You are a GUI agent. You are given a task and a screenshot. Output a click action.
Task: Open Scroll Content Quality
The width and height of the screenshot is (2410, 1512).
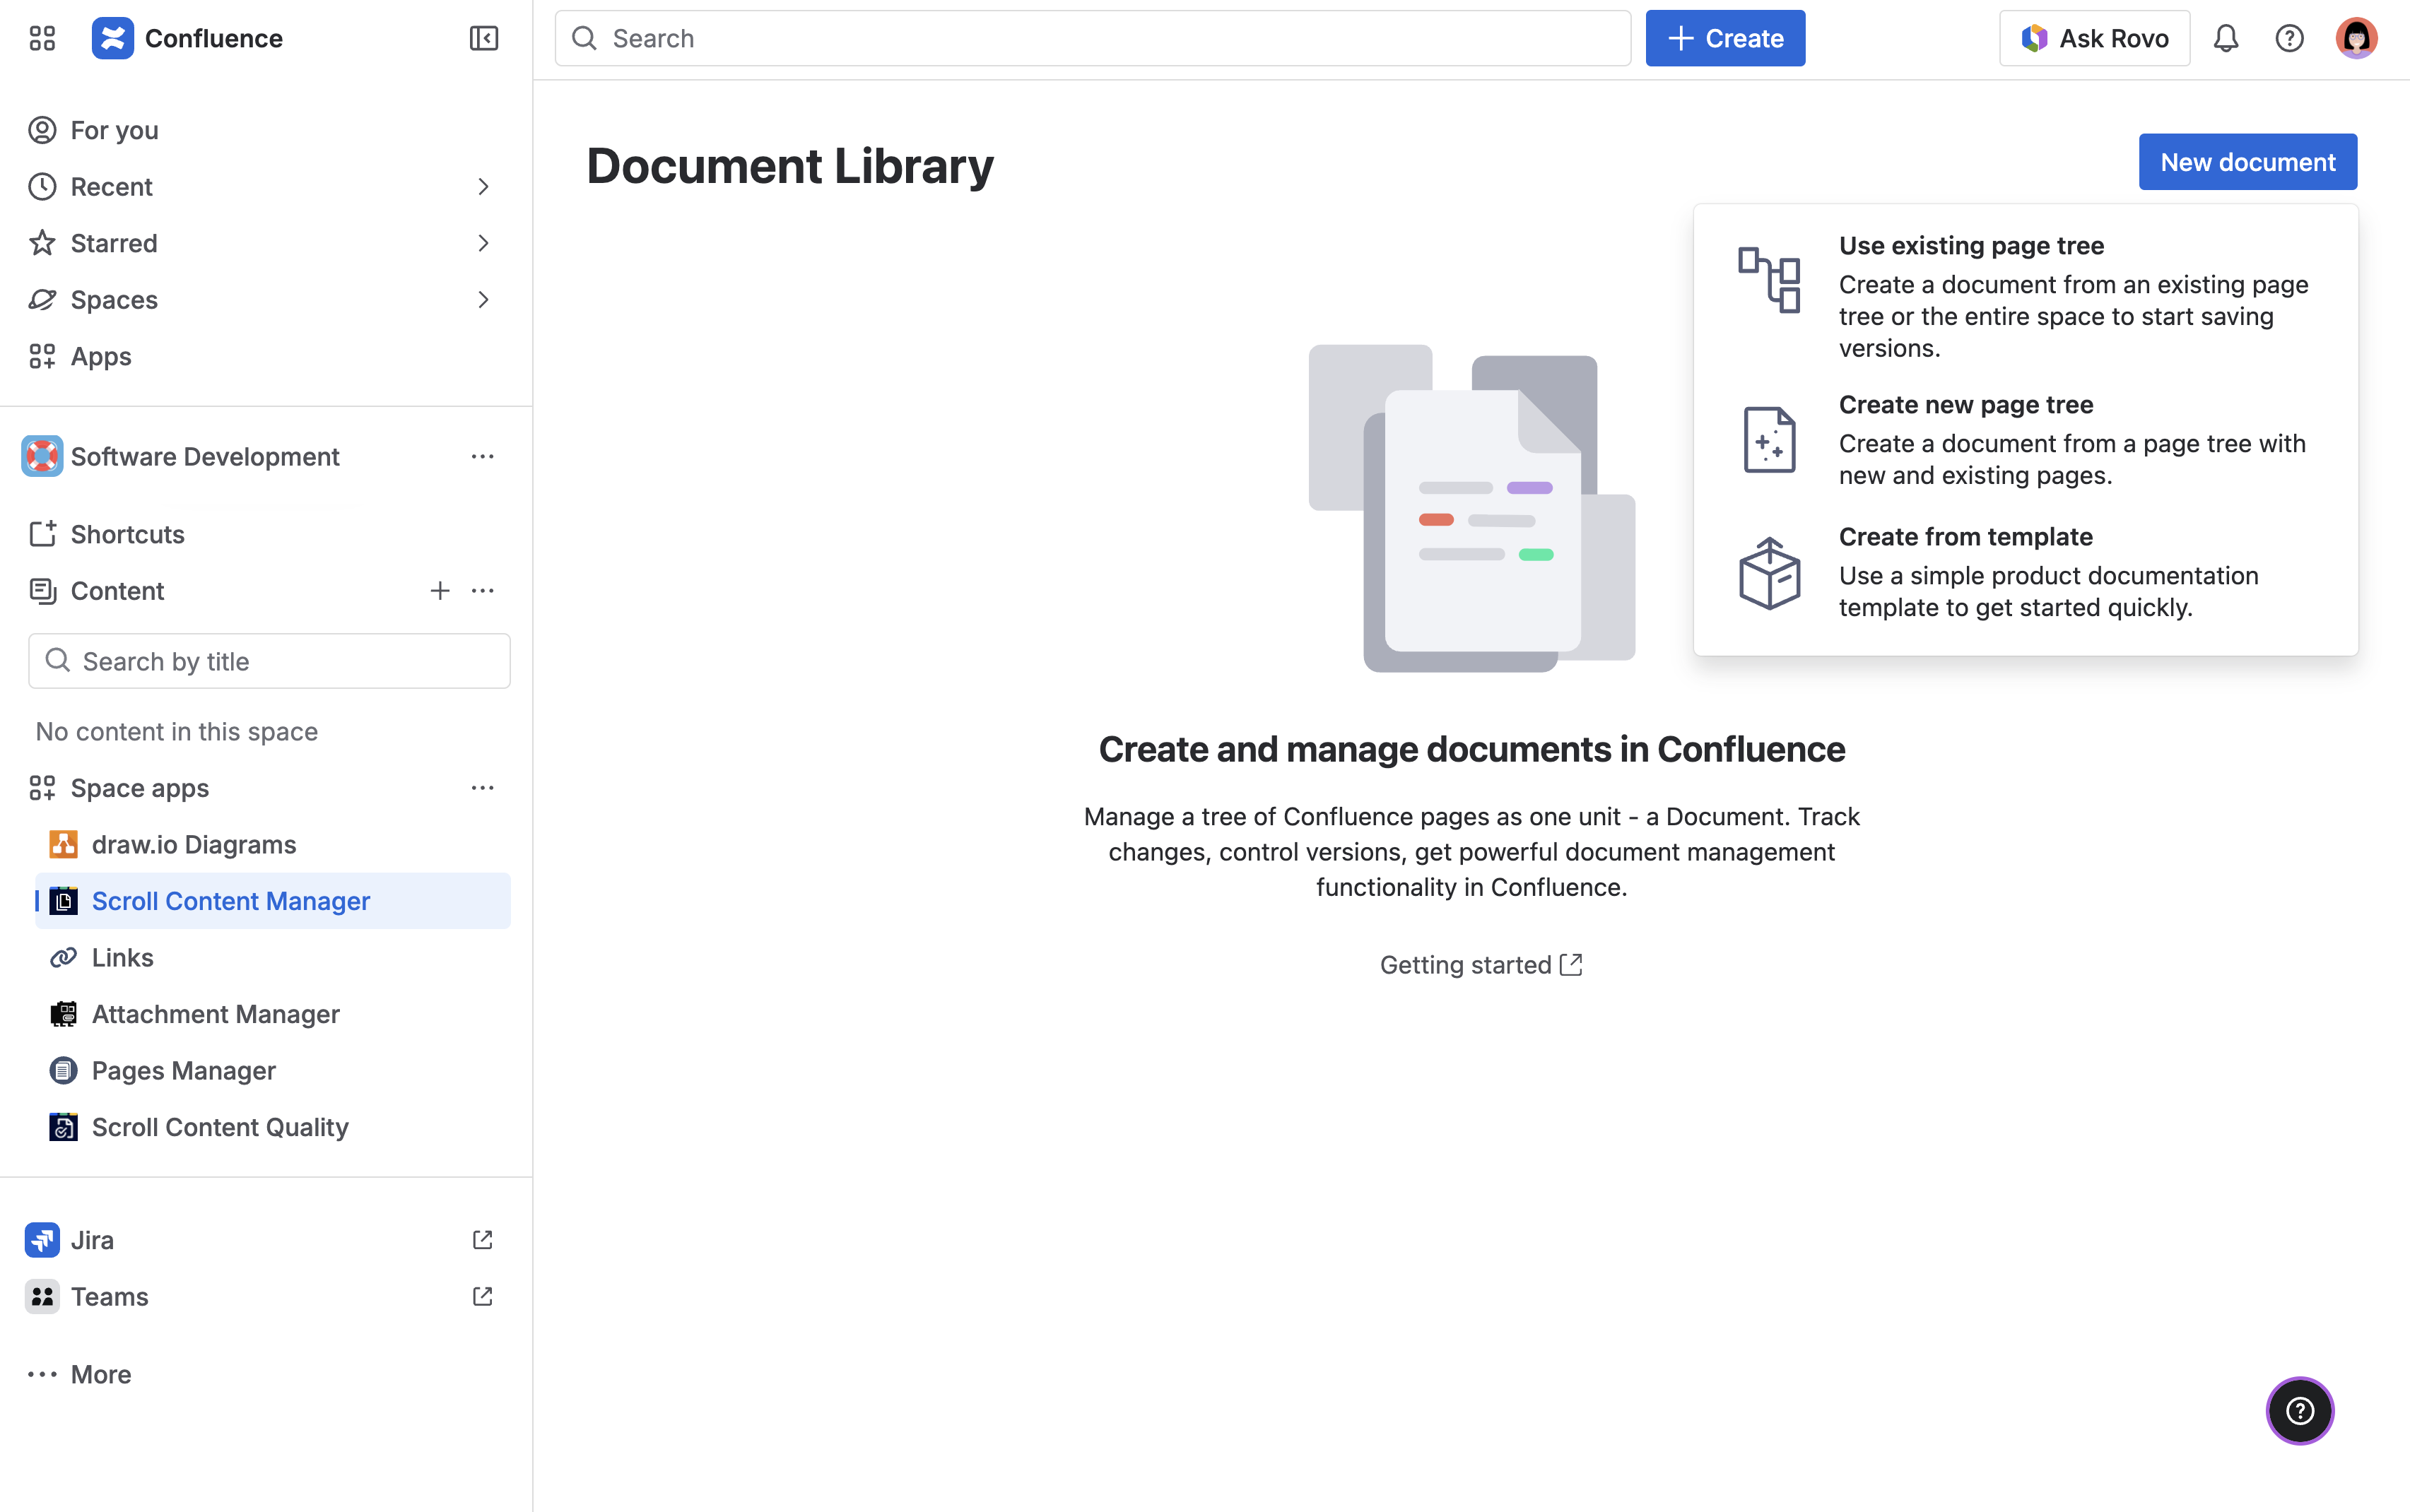[x=220, y=1127]
